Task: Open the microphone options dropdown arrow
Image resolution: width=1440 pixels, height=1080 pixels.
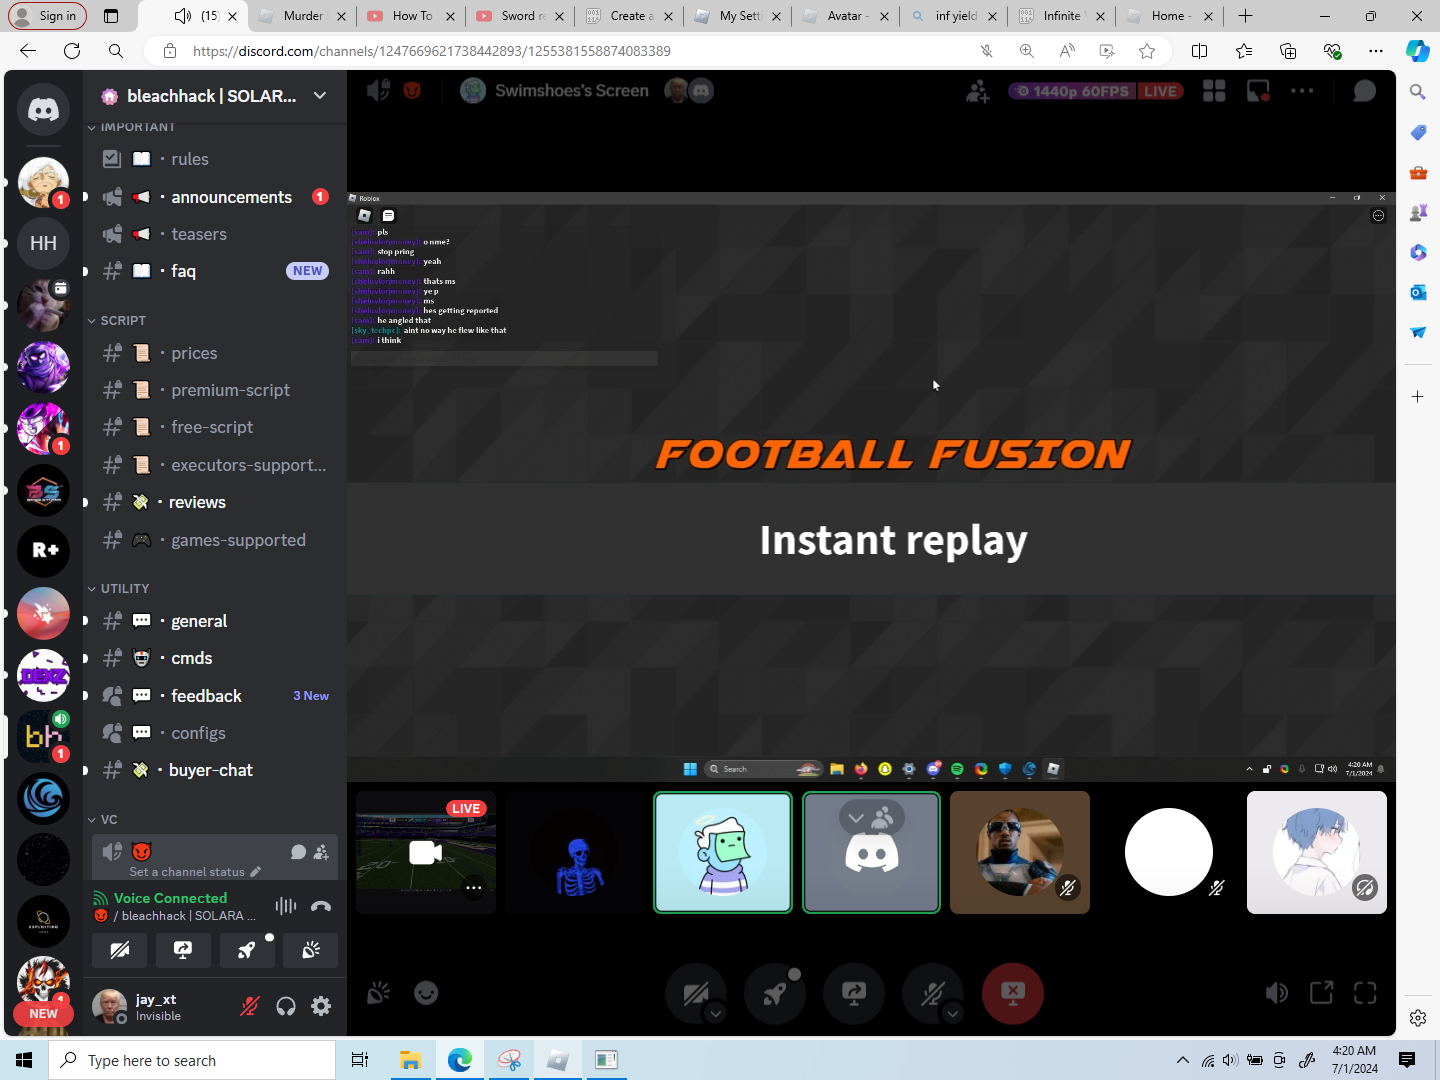Action: click(953, 1014)
